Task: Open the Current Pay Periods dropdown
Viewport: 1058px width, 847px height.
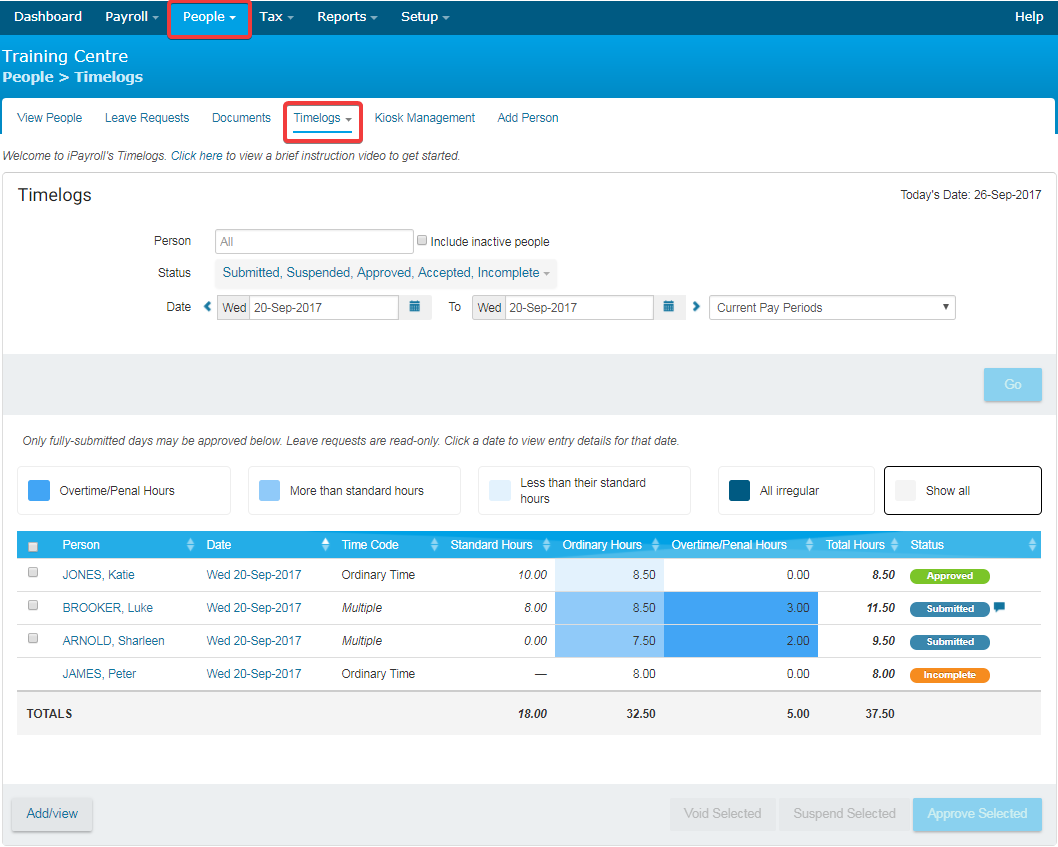Action: pos(832,307)
